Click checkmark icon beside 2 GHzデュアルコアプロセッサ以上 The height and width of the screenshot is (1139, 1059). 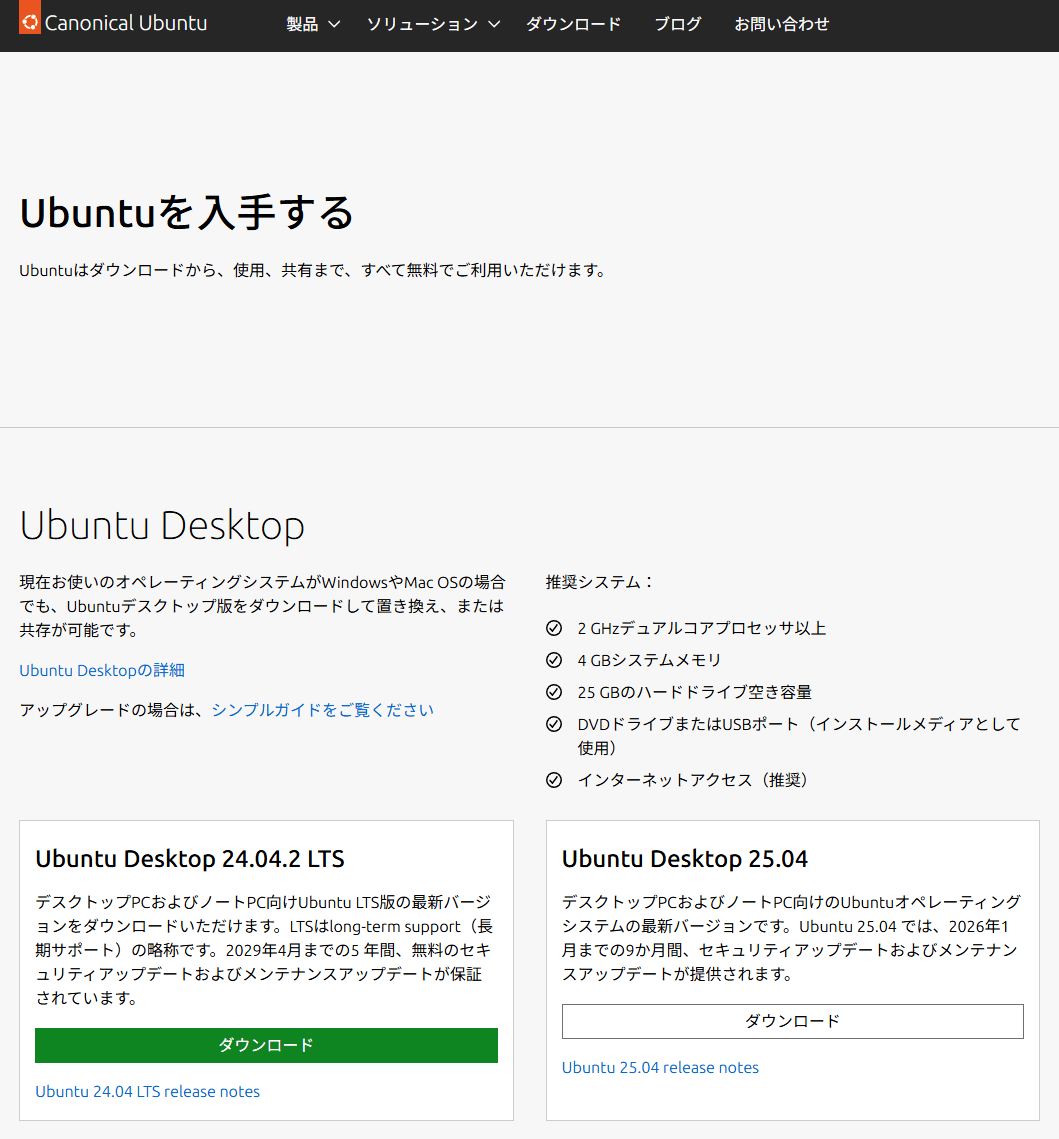[553, 628]
